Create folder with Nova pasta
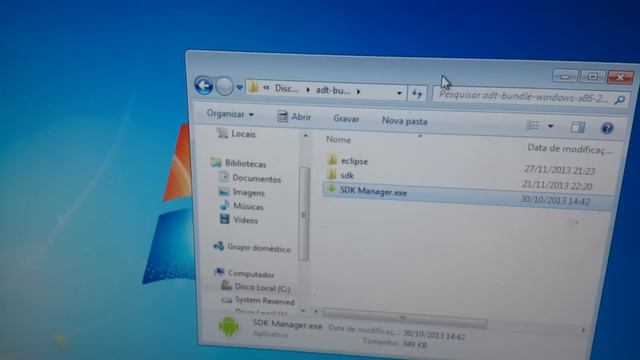Image resolution: width=640 pixels, height=360 pixels. click(404, 121)
